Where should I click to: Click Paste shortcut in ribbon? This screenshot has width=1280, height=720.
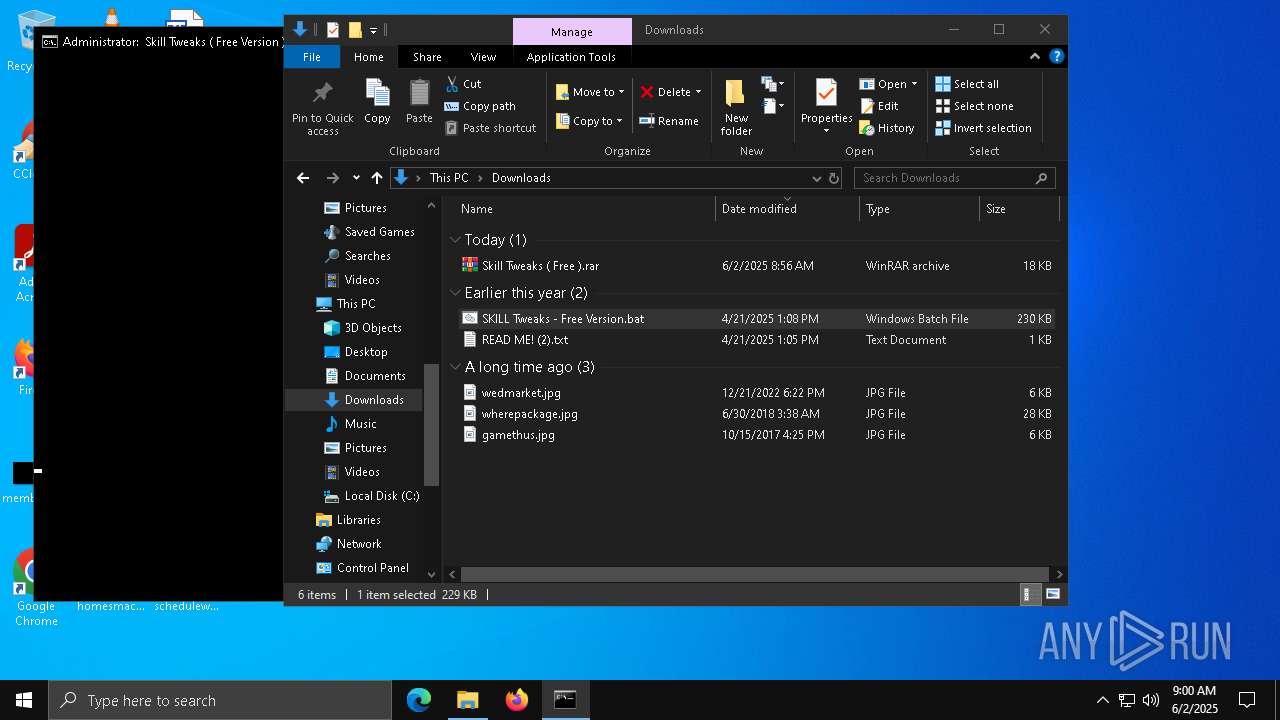click(491, 128)
